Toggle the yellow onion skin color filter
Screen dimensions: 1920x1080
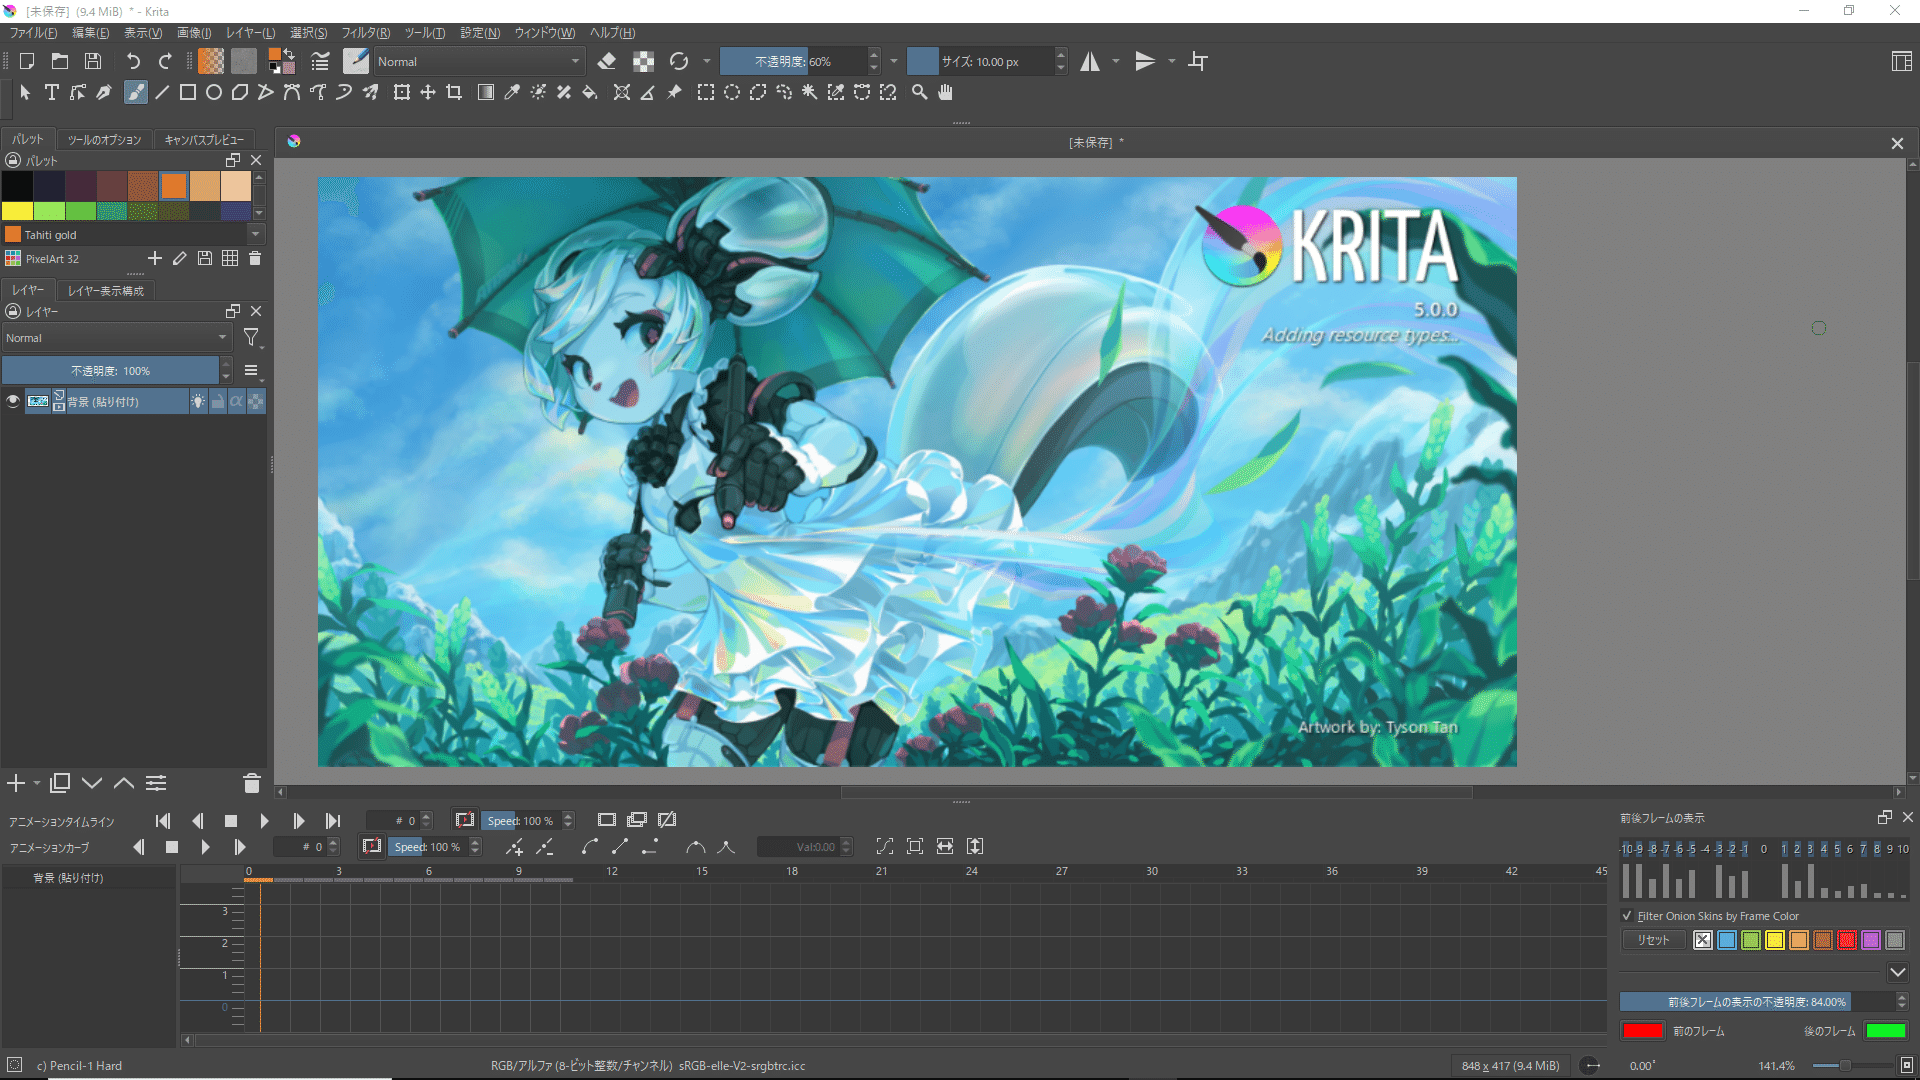coord(1775,940)
